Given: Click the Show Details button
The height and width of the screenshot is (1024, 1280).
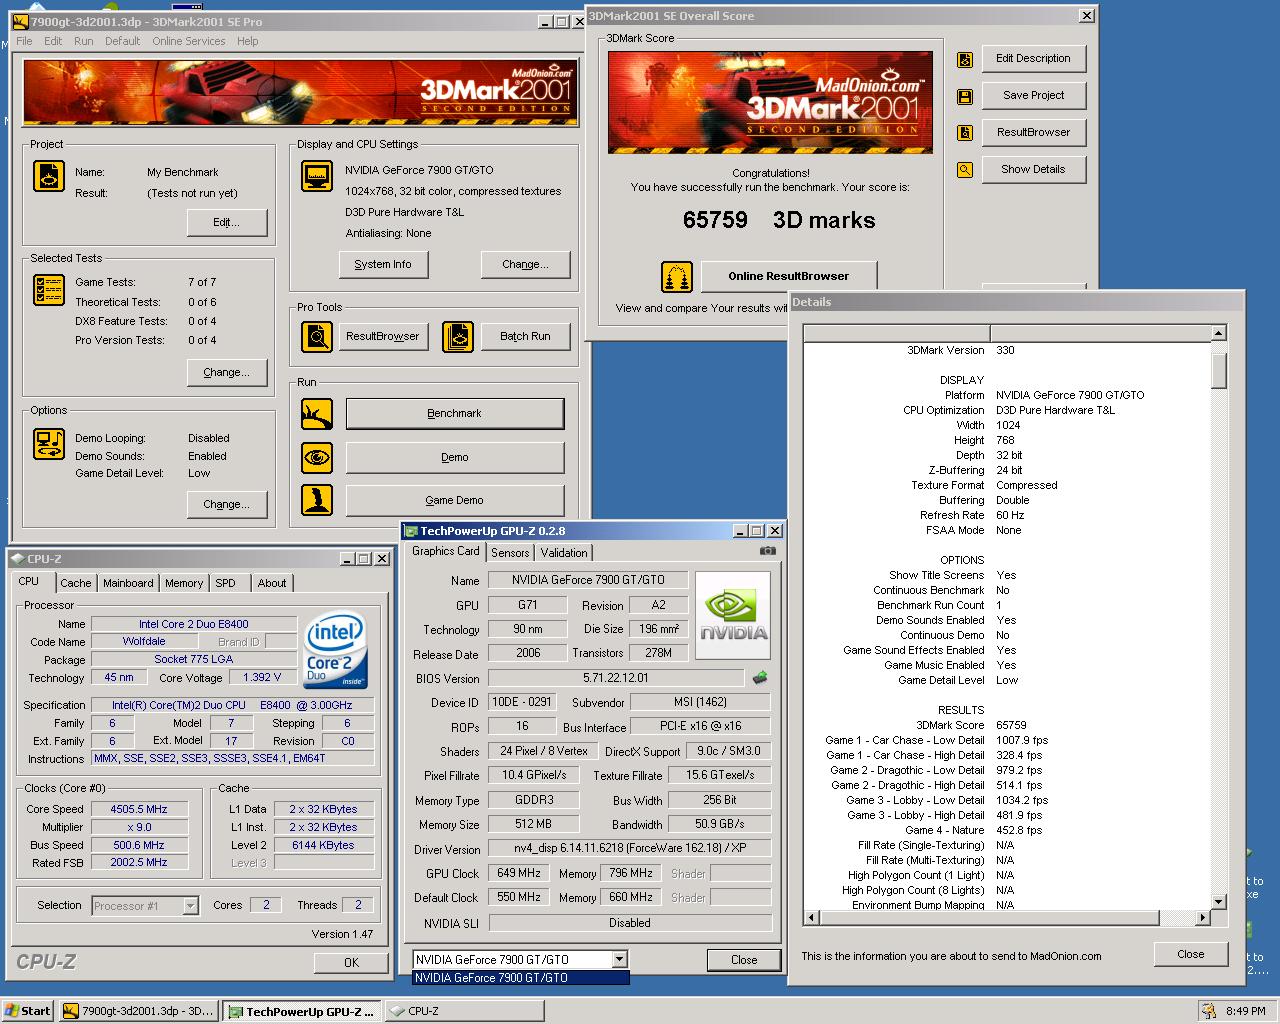Looking at the screenshot, I should pos(1034,169).
